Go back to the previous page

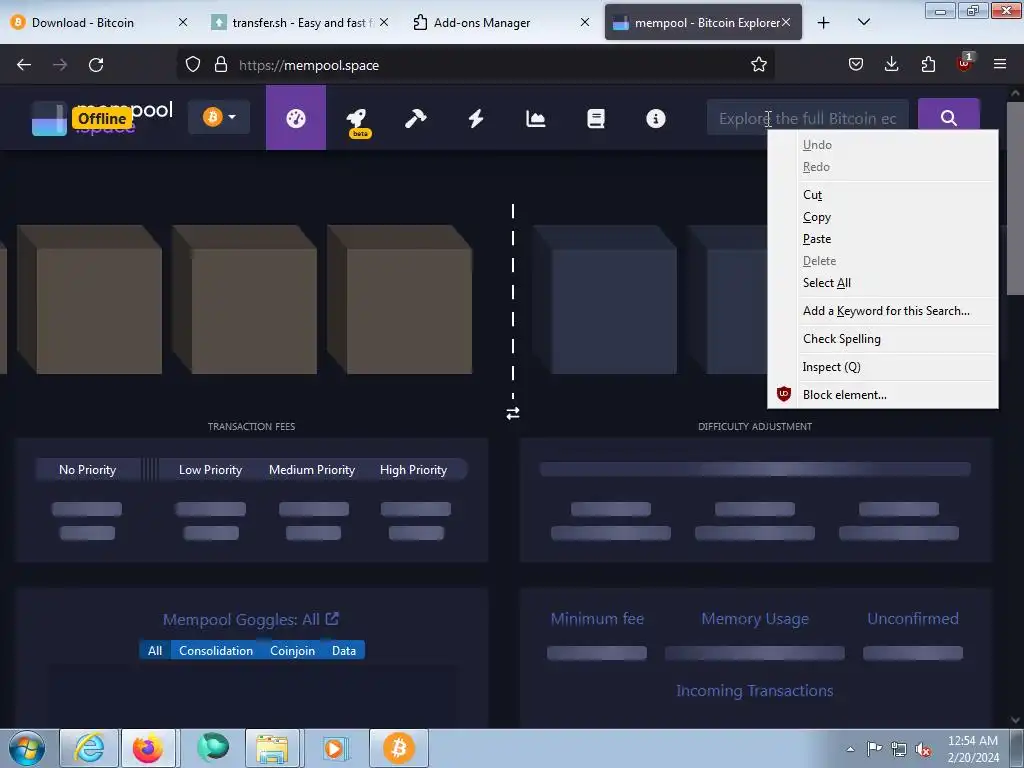click(24, 65)
